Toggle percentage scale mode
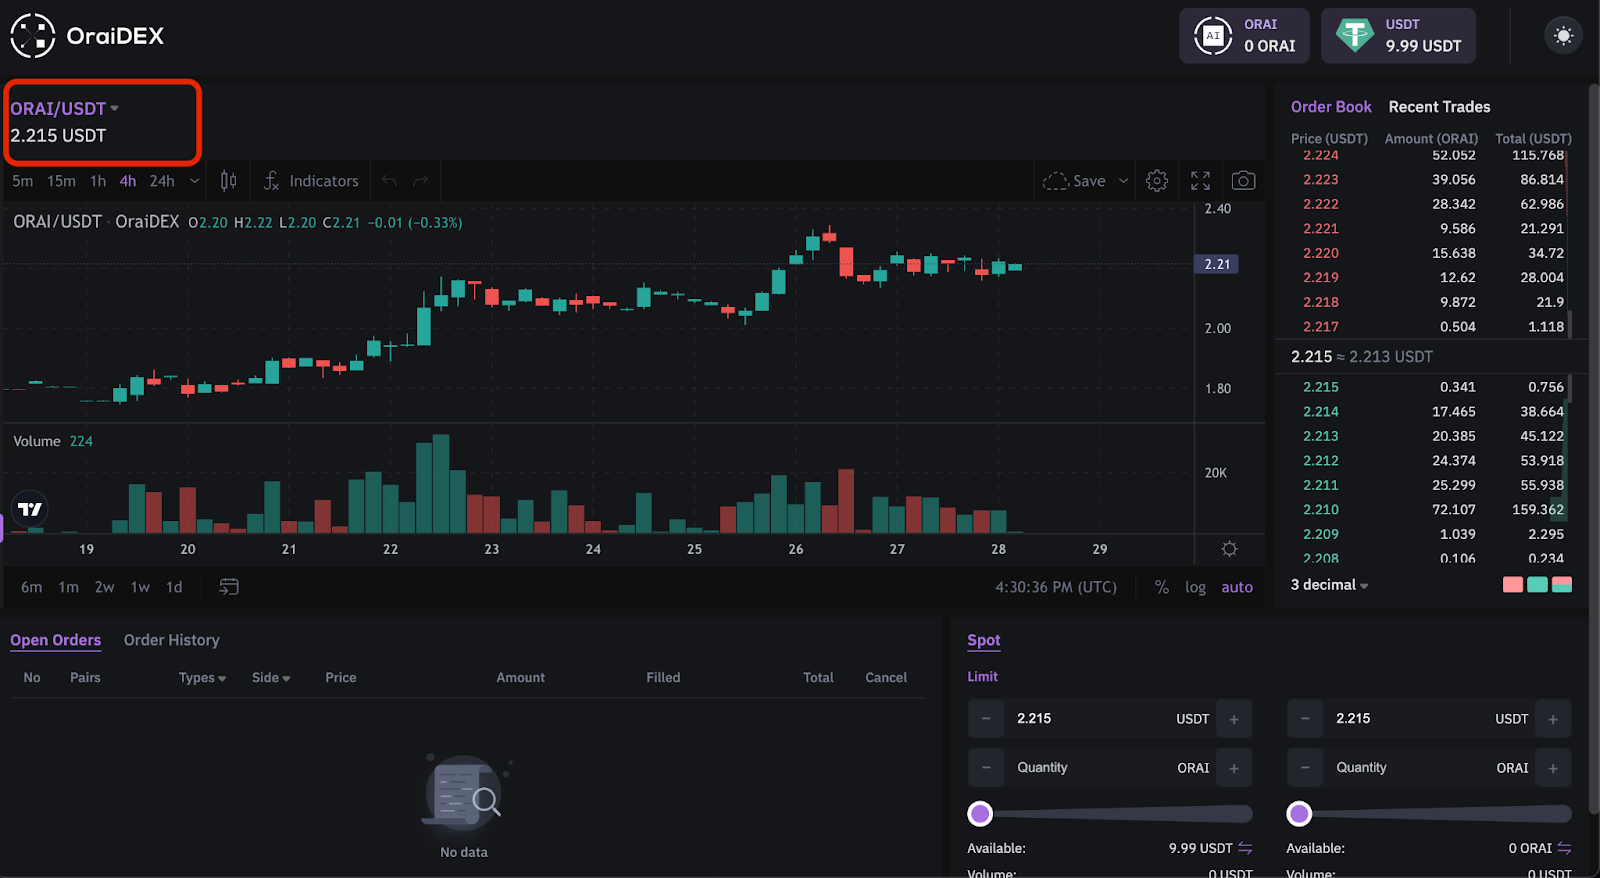The image size is (1600, 878). [x=1162, y=587]
